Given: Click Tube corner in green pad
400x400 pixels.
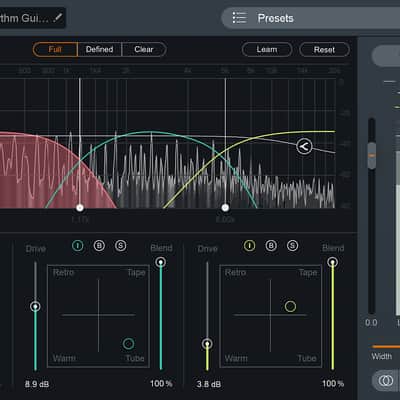Looking at the screenshot, I should pos(135,358).
